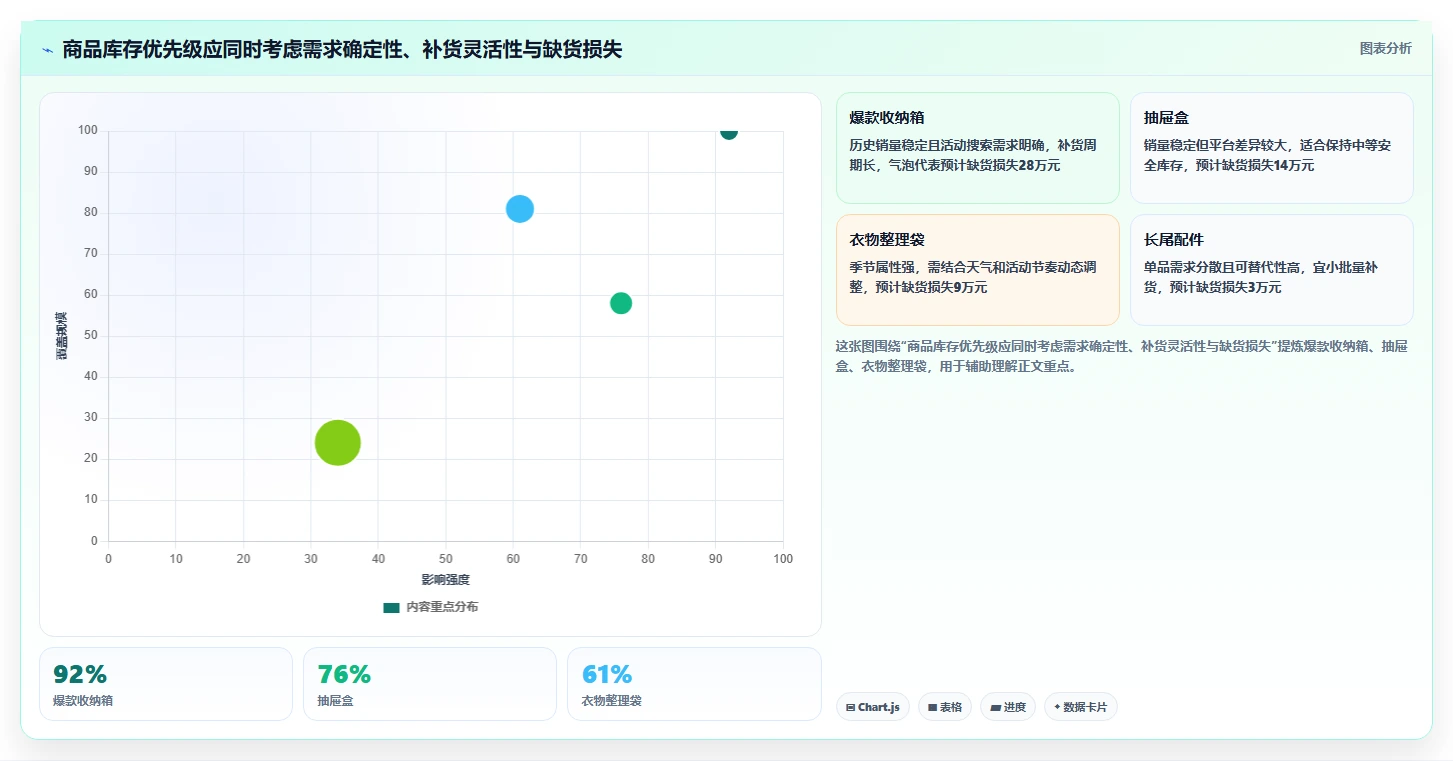The width and height of the screenshot is (1453, 761).
Task: Click the 图表分析 label in header
Action: pos(1385,48)
